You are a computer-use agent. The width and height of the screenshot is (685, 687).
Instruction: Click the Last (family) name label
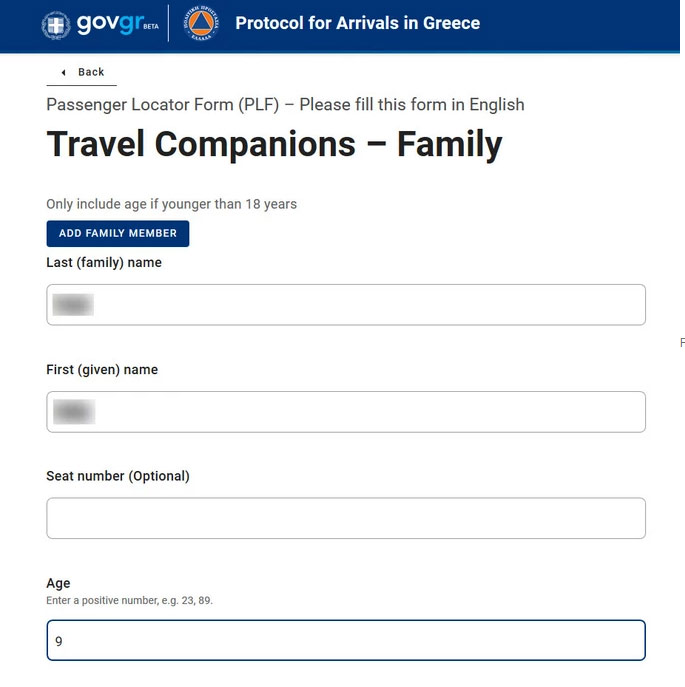point(104,263)
